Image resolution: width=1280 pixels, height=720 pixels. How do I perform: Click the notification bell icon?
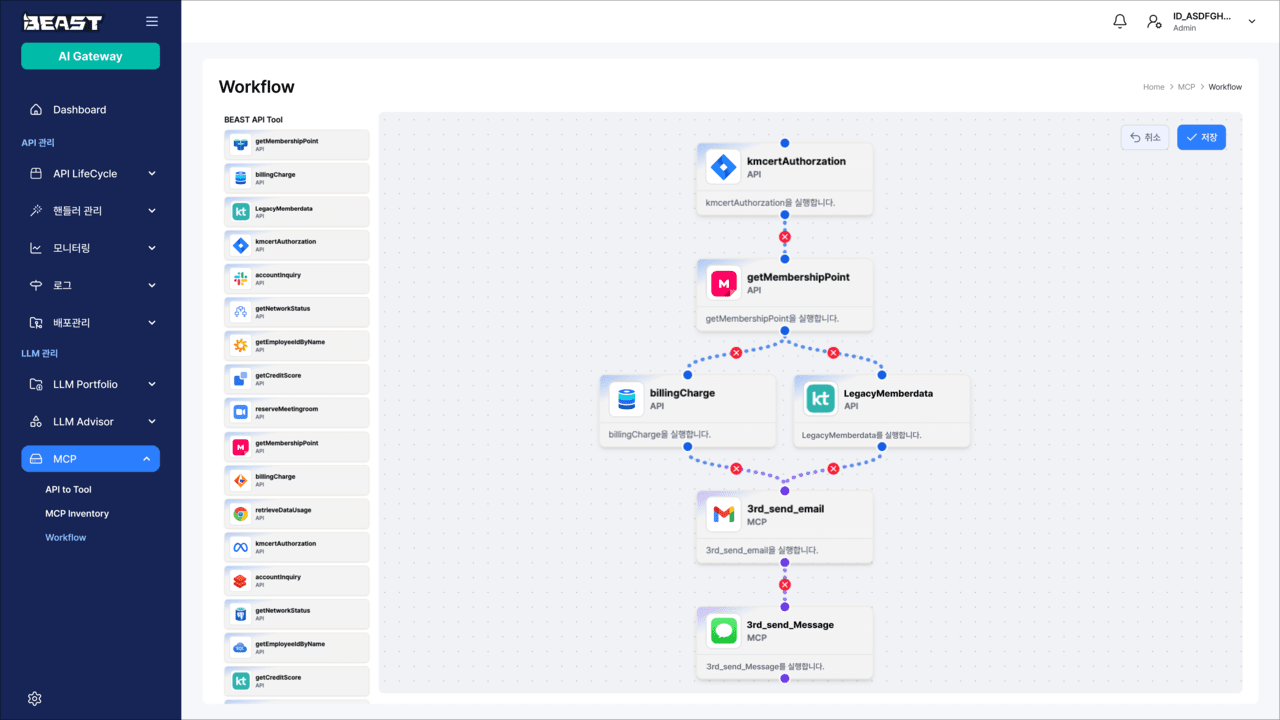(1120, 21)
